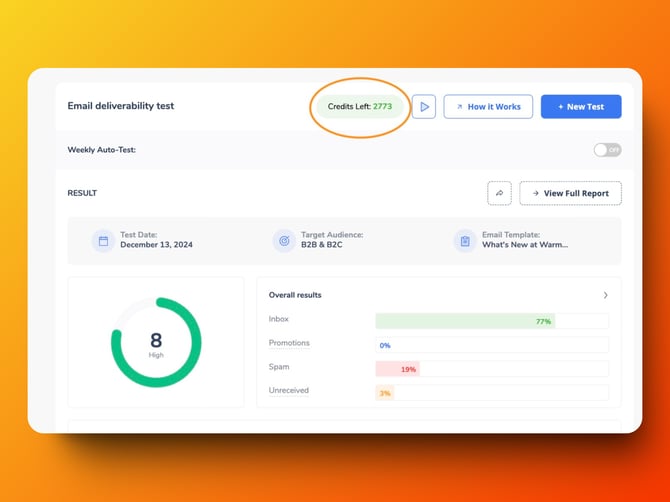This screenshot has height=502, width=670.
Task: Click the play video icon button
Action: point(424,107)
